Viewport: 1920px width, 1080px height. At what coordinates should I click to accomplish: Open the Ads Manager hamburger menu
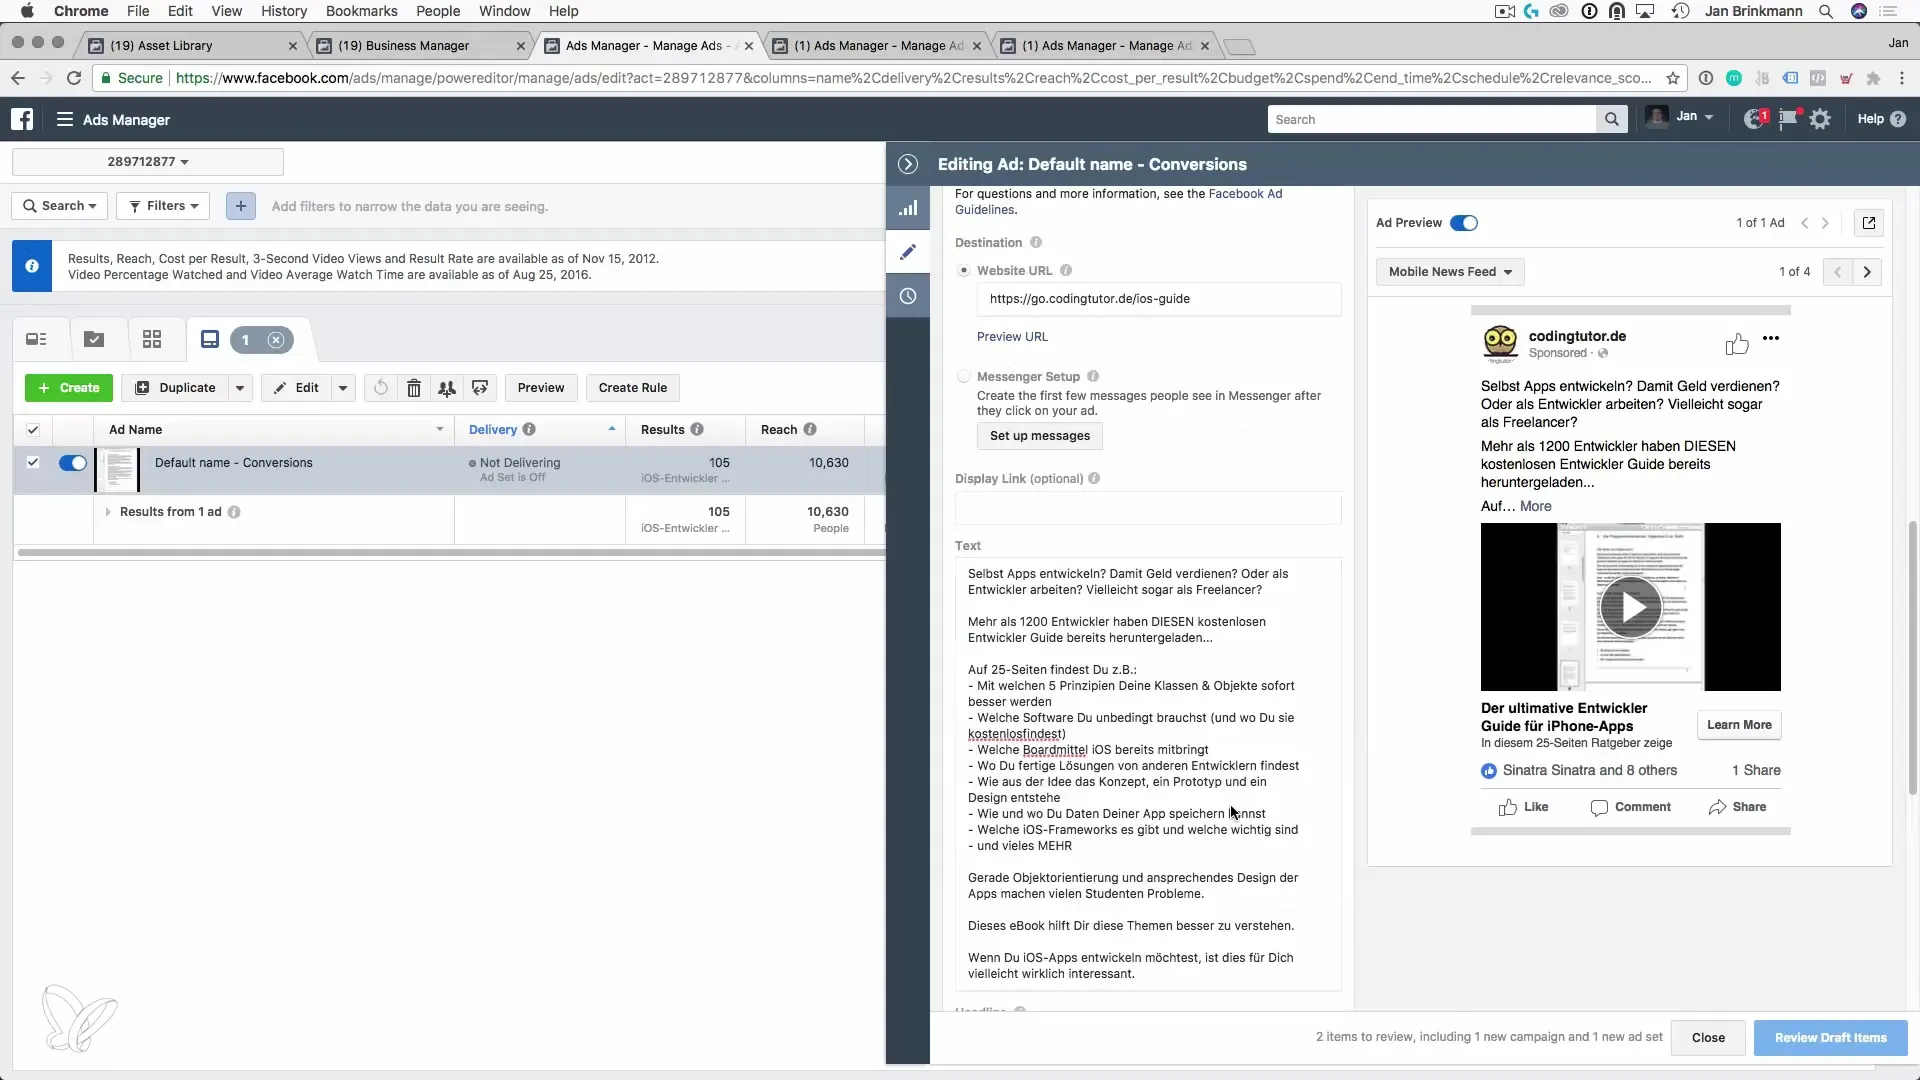click(65, 119)
